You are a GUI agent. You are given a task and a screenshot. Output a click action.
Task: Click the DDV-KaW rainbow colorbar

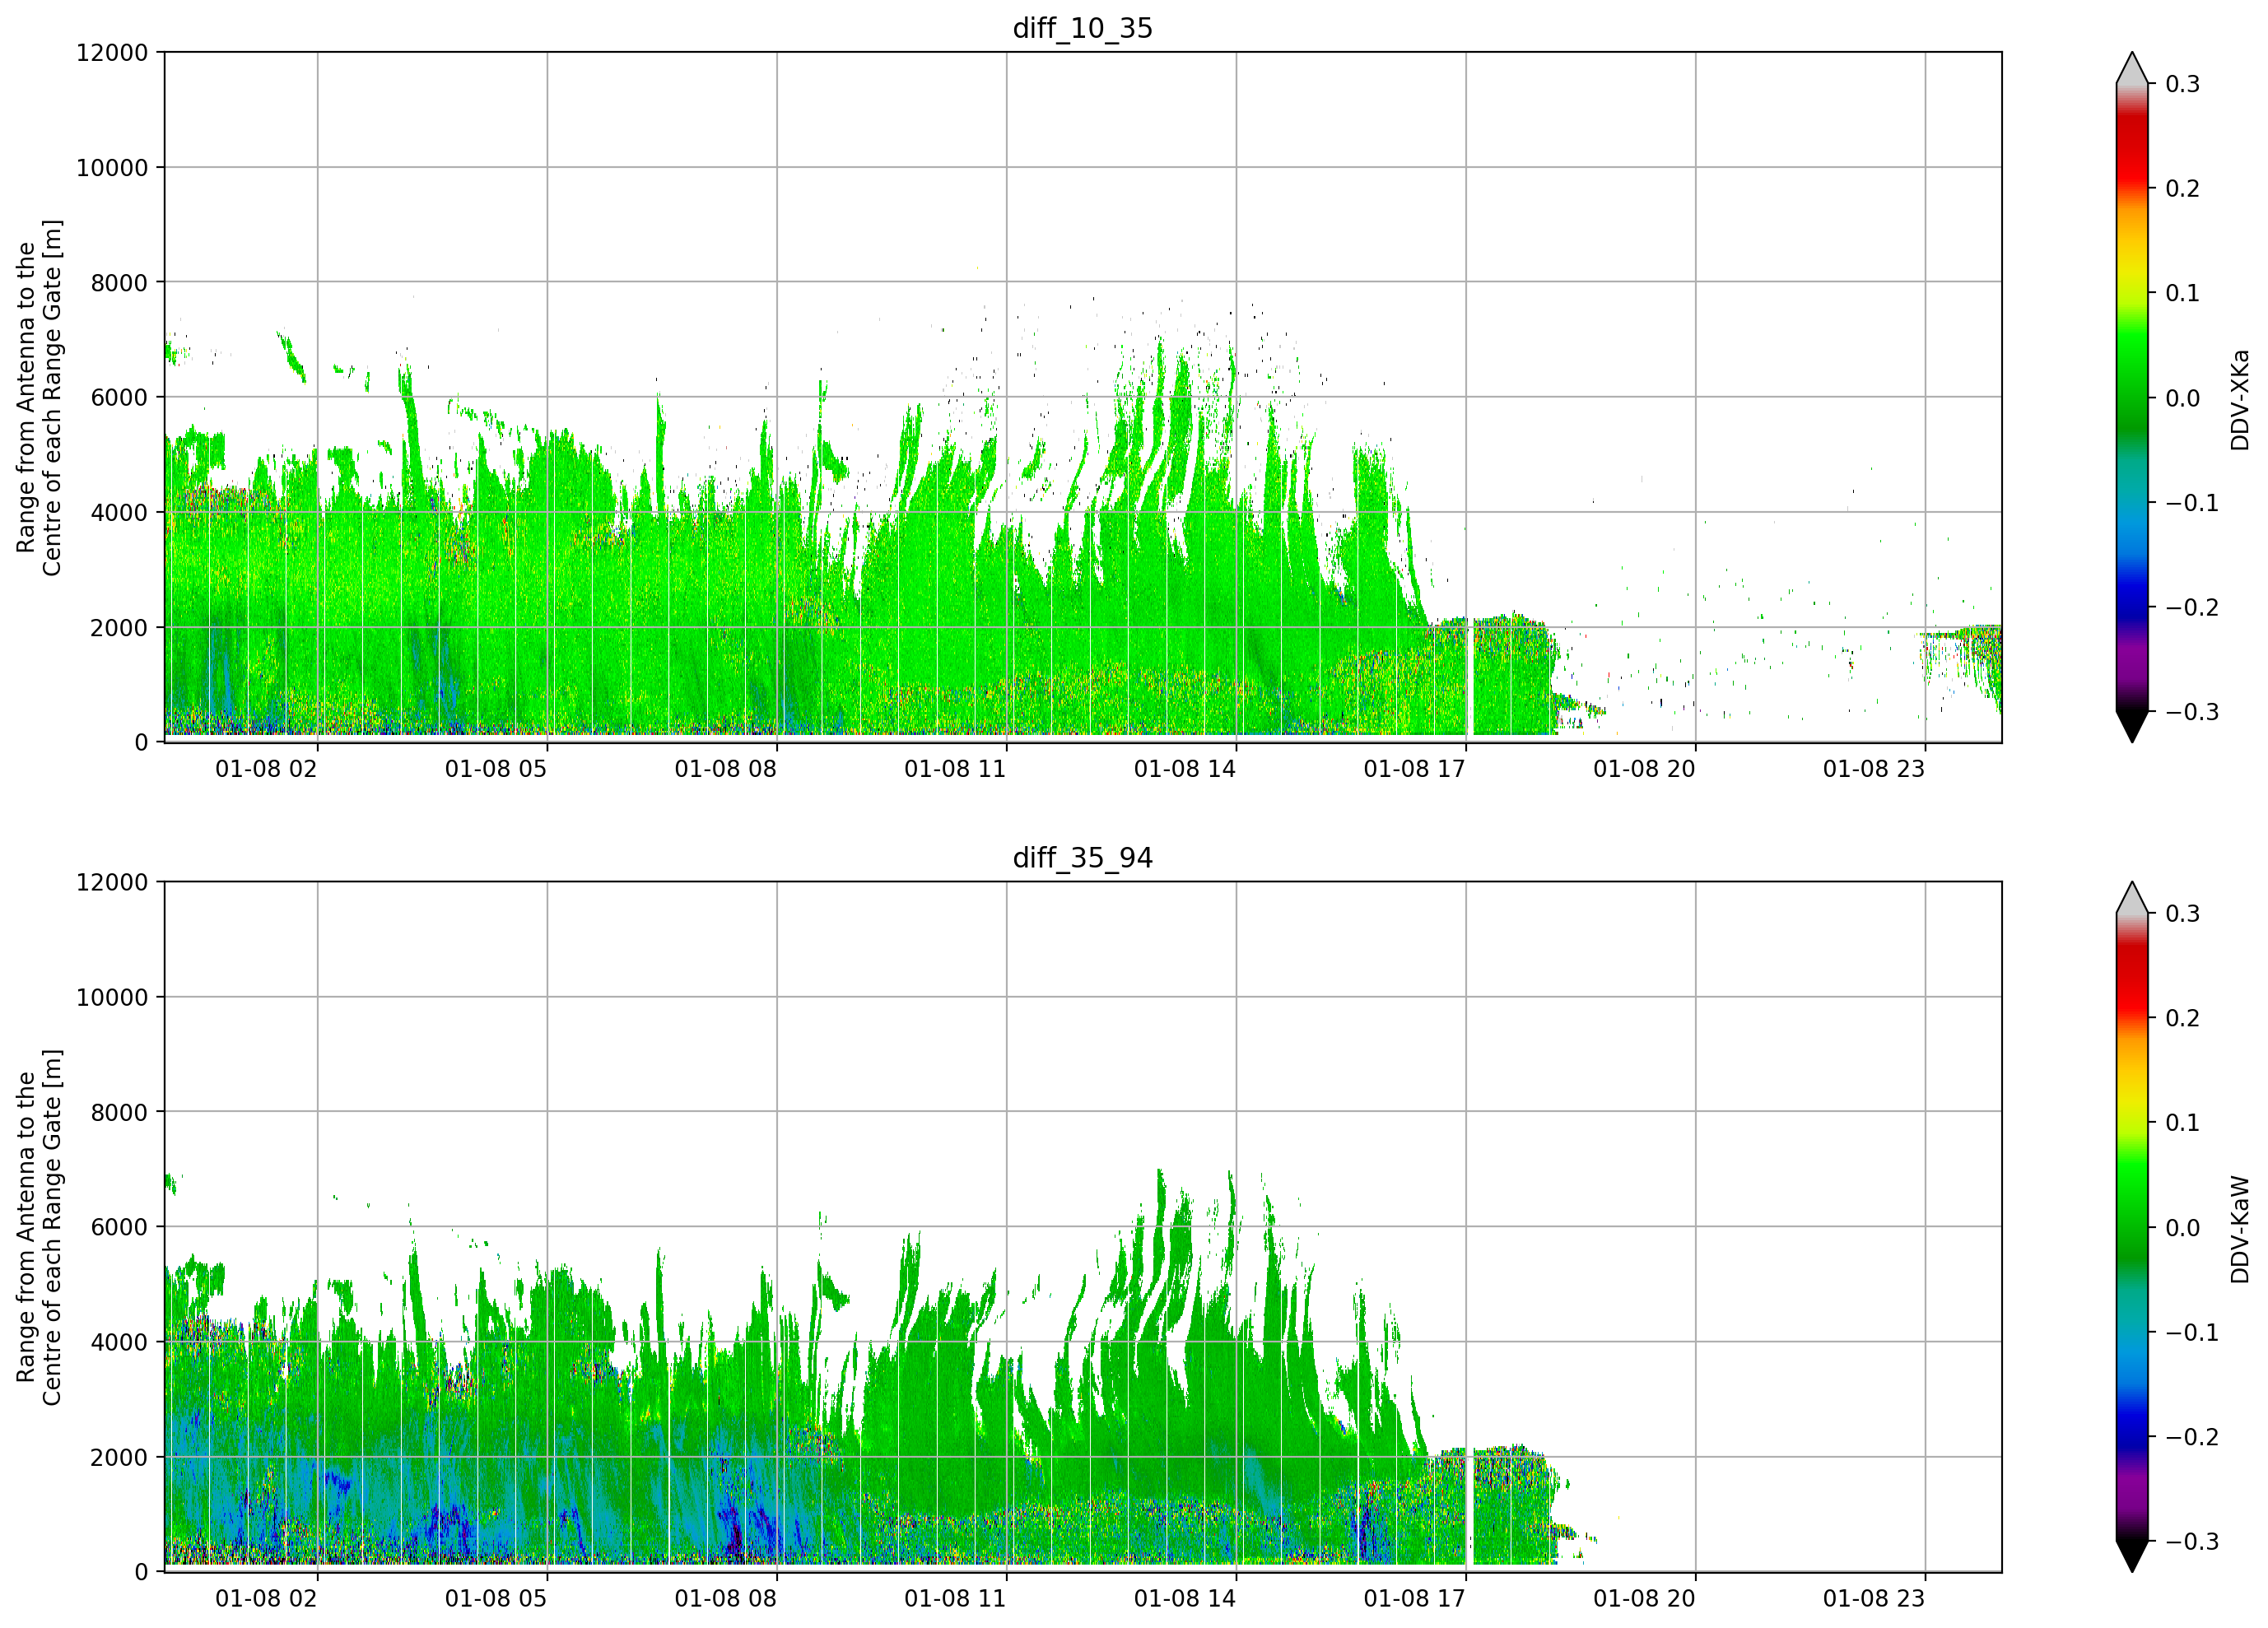(2132, 1227)
